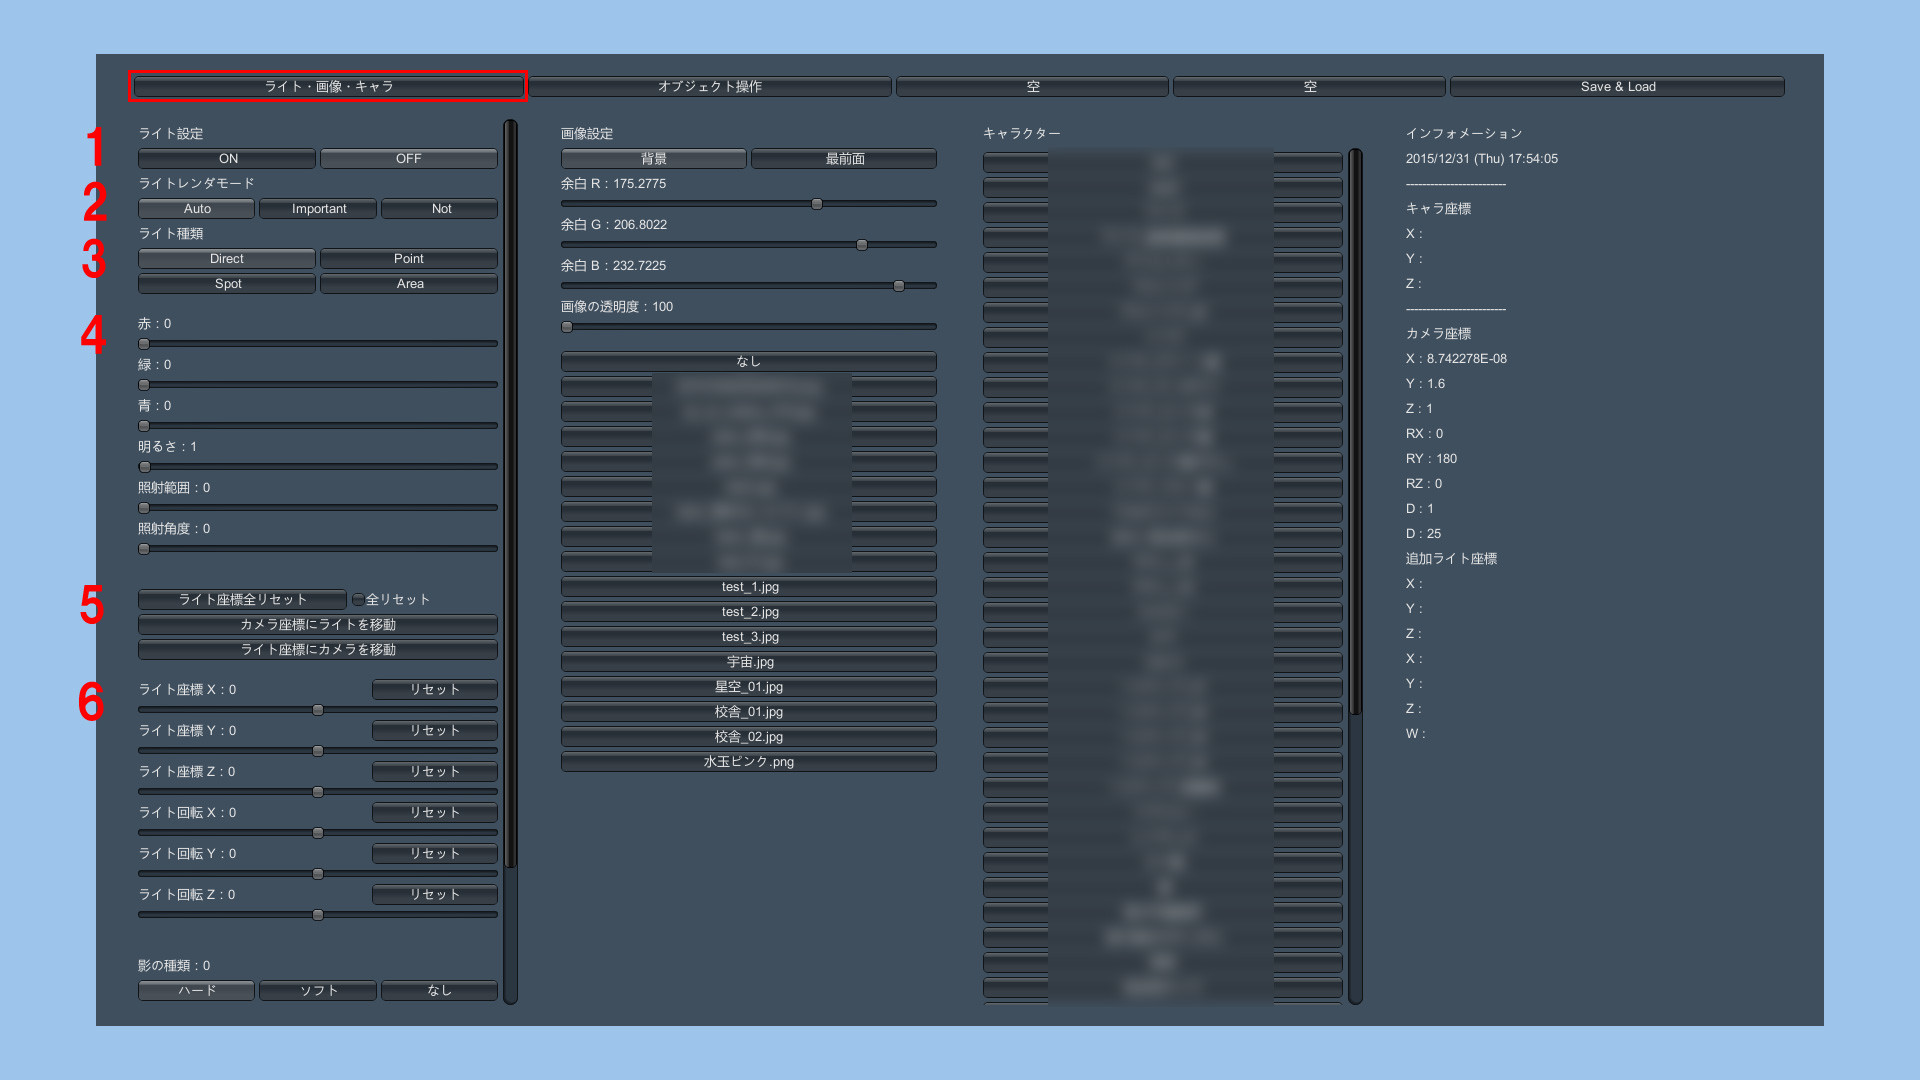The height and width of the screenshot is (1080, 1920).
Task: Reset ライト回転 Z value
Action: [x=434, y=895]
